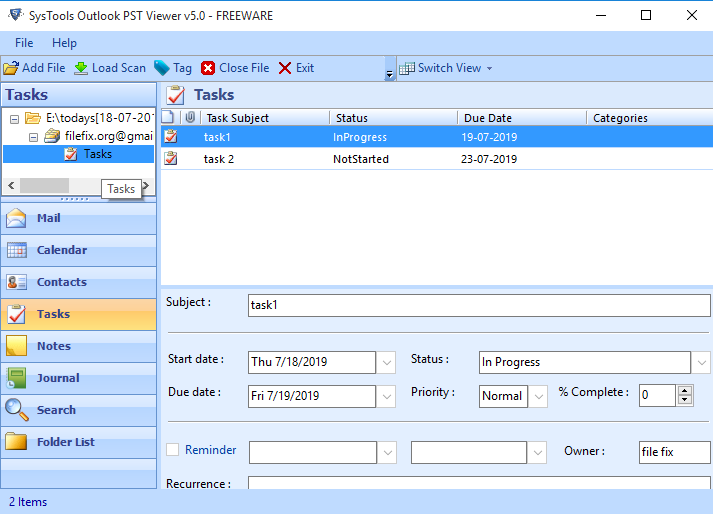Collapse the filefix.org@gmai tree node
The height and width of the screenshot is (514, 713).
tap(33, 137)
